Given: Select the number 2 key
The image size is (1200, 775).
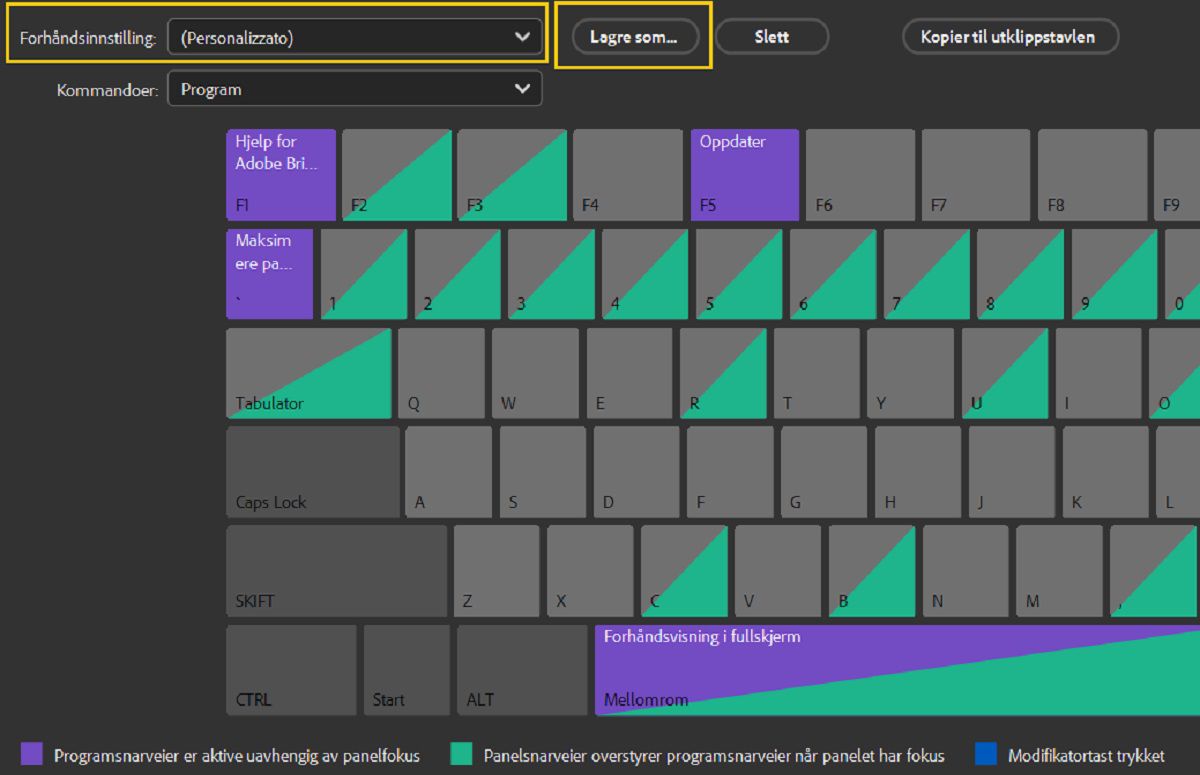Looking at the screenshot, I should [x=458, y=274].
